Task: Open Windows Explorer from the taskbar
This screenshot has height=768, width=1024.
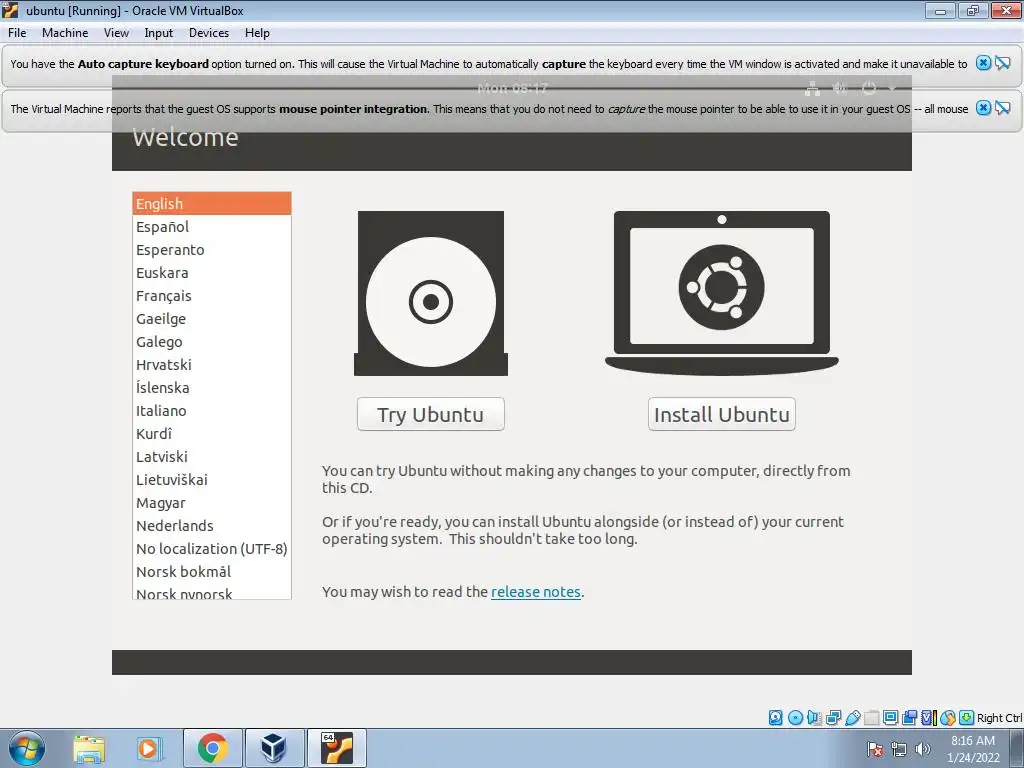Action: [x=89, y=749]
